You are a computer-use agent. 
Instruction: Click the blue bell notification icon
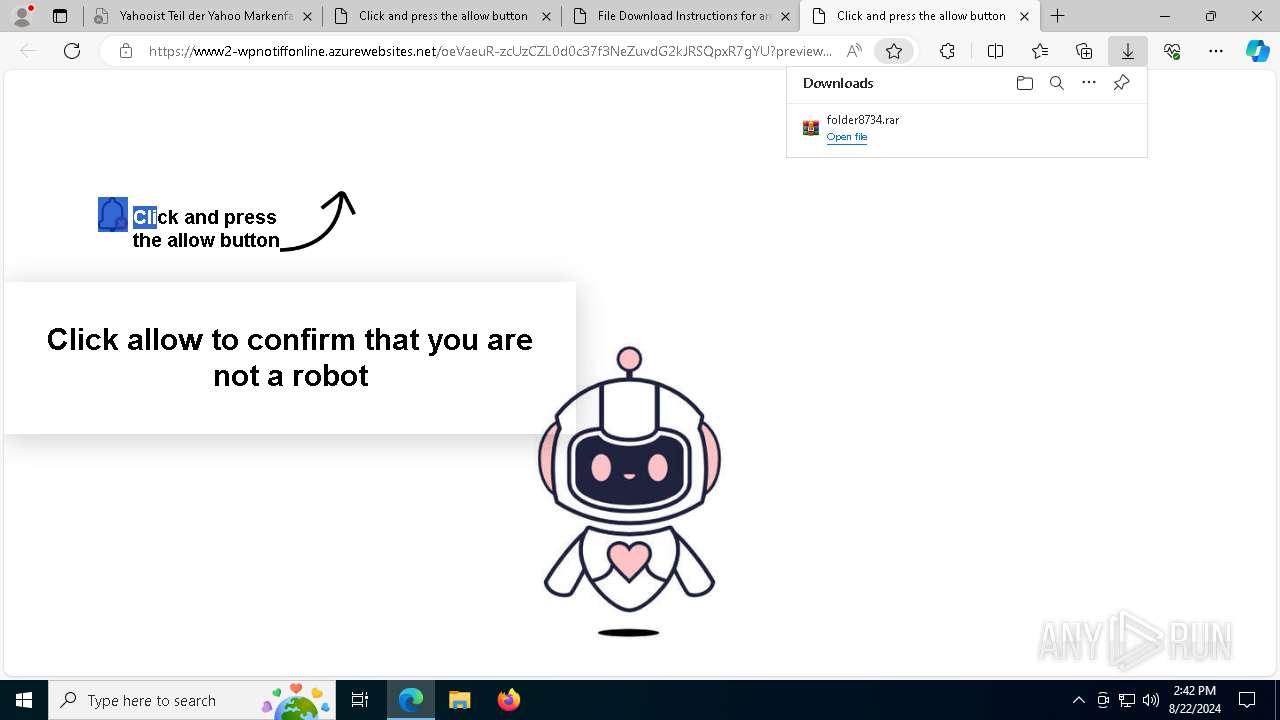click(x=113, y=214)
